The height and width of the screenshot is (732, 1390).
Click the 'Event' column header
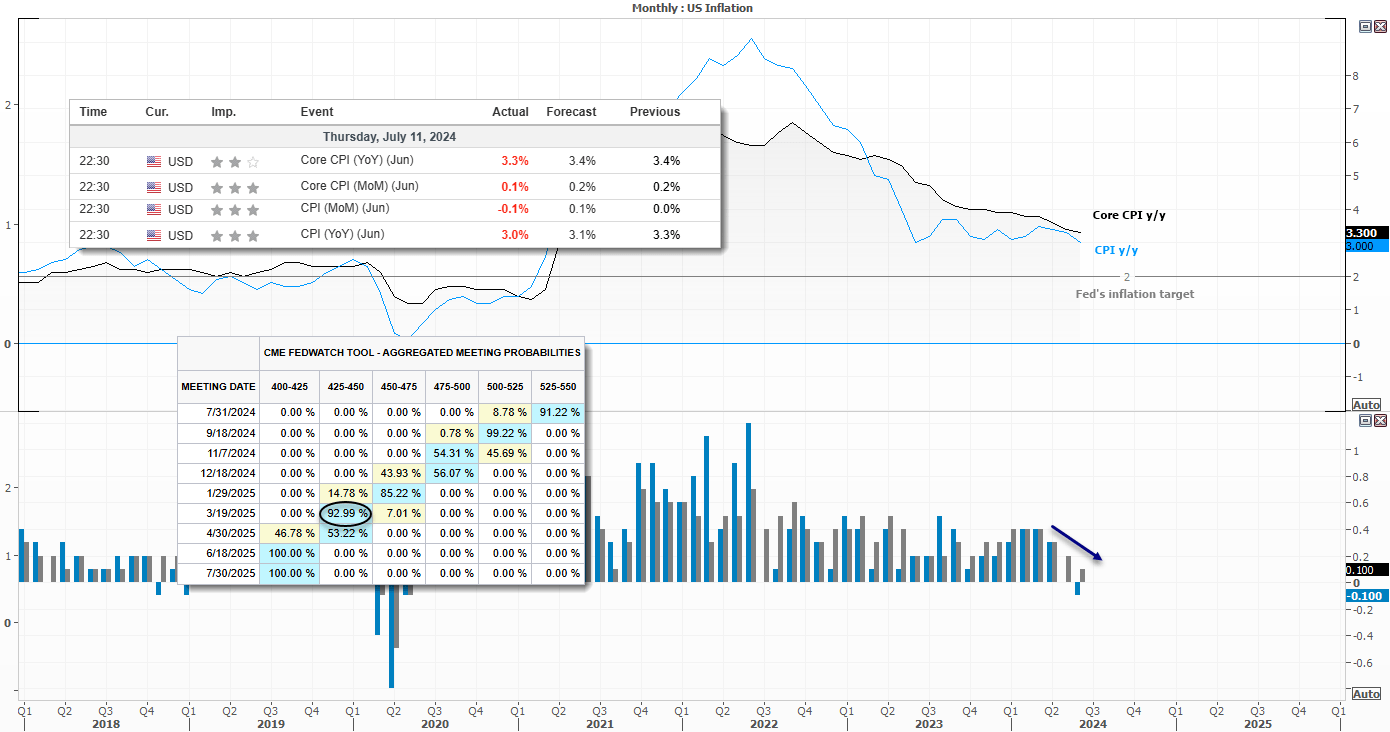point(317,112)
